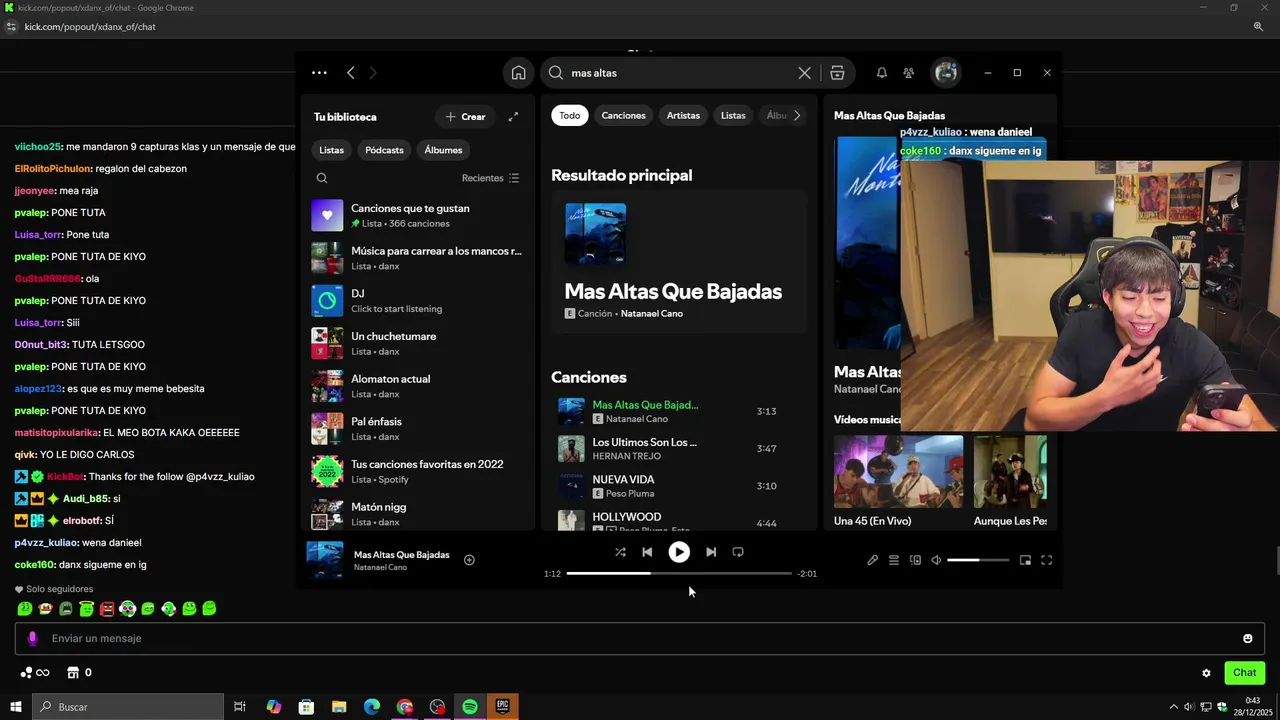Play NUEVA VIDA song row

(x=679, y=486)
